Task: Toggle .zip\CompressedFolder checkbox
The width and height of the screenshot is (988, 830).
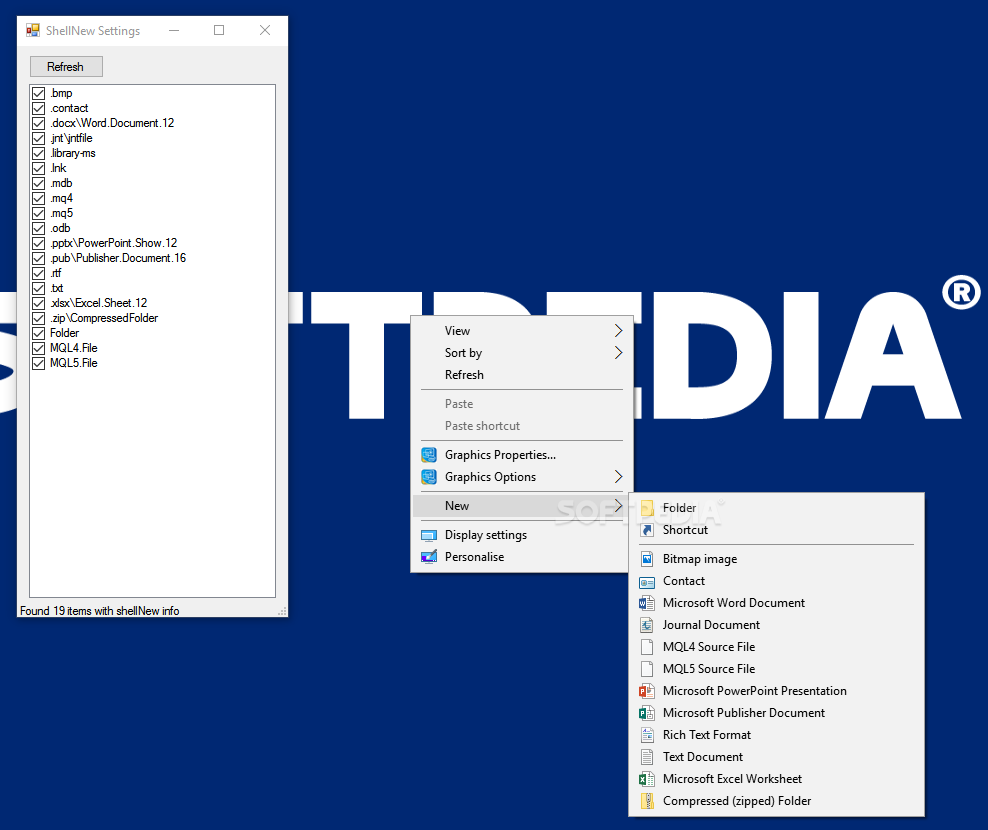Action: (38, 318)
